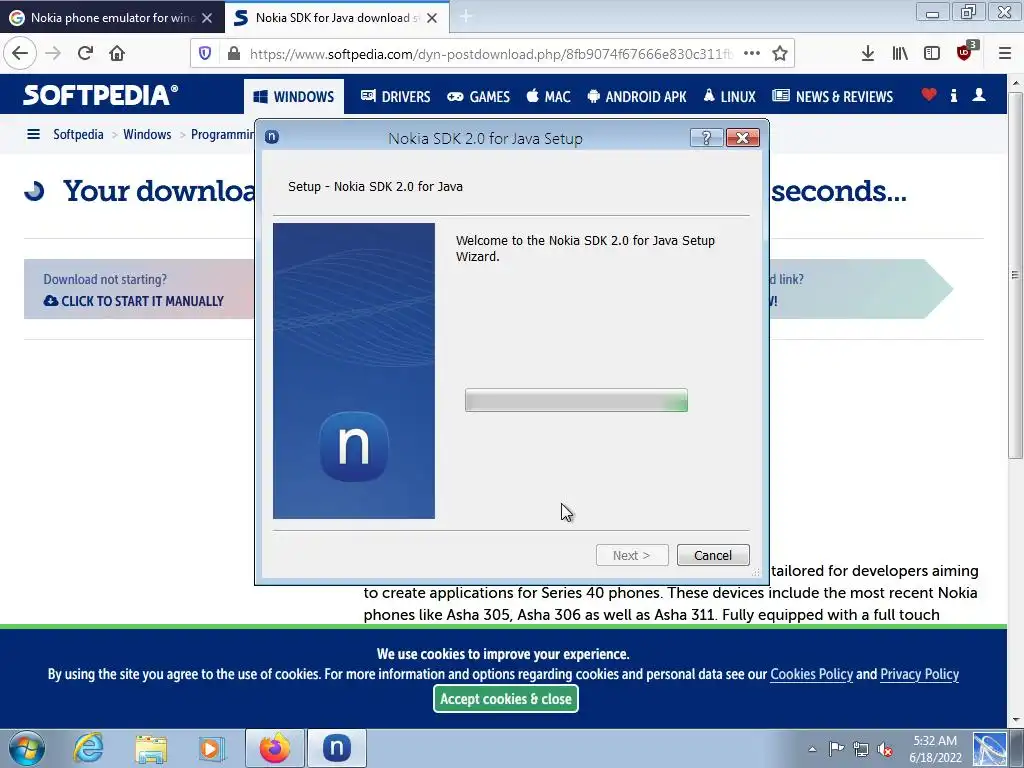Close the Nokia phone emulator tab
The image size is (1024, 768).
[207, 18]
